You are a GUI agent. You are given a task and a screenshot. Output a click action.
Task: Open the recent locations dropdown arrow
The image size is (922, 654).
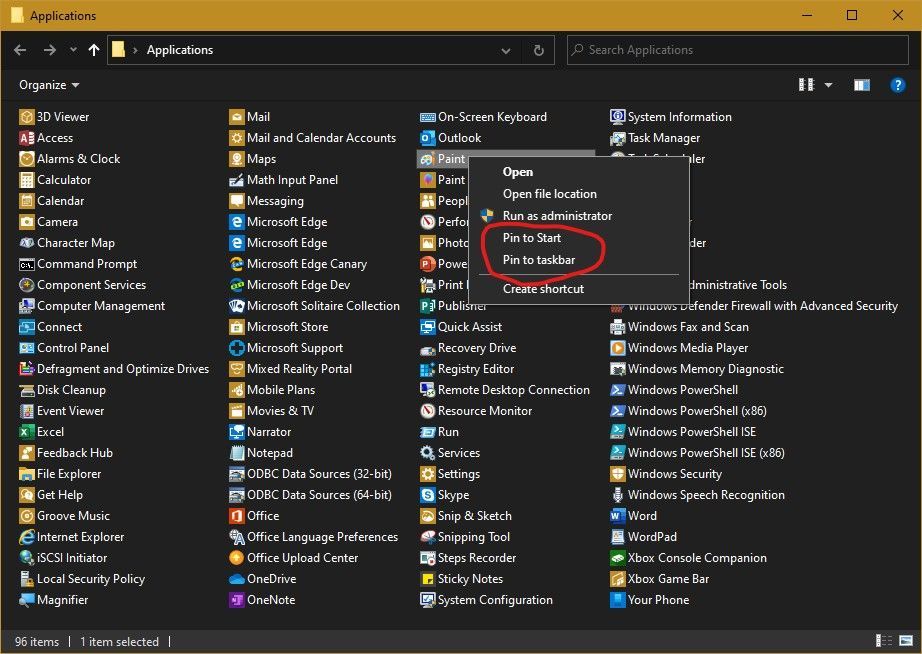coord(73,50)
